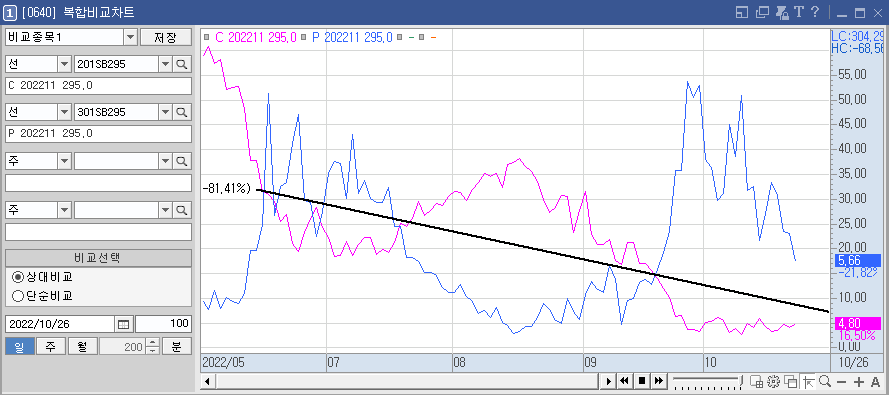Click the numbered 1 window badge

(10, 12)
